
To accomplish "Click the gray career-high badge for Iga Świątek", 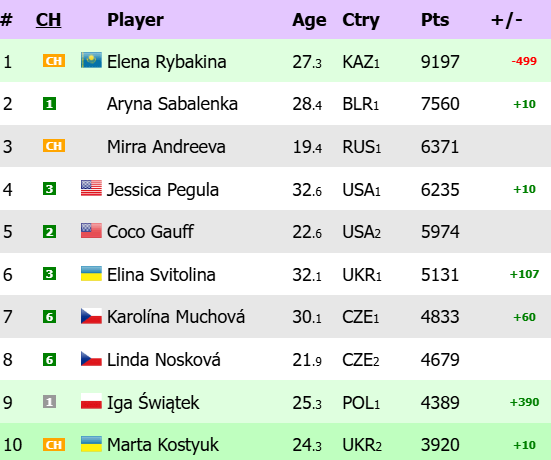I will [50, 401].
